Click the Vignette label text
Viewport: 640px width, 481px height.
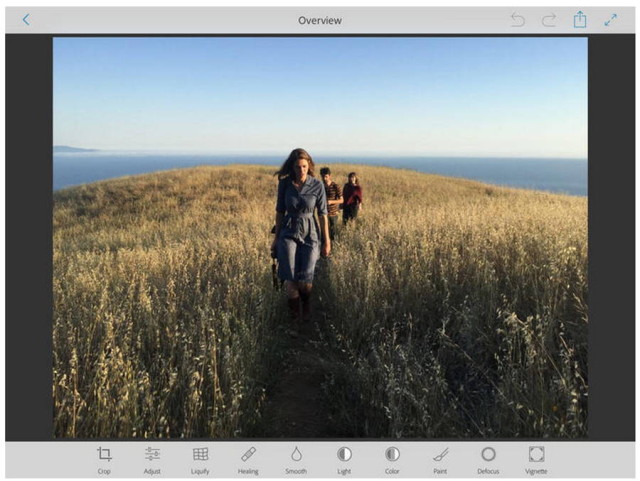click(x=536, y=471)
